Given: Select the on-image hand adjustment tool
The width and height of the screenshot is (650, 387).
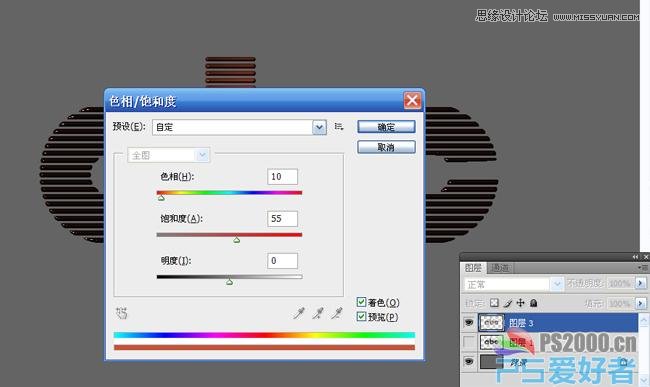Looking at the screenshot, I should coord(121,313).
